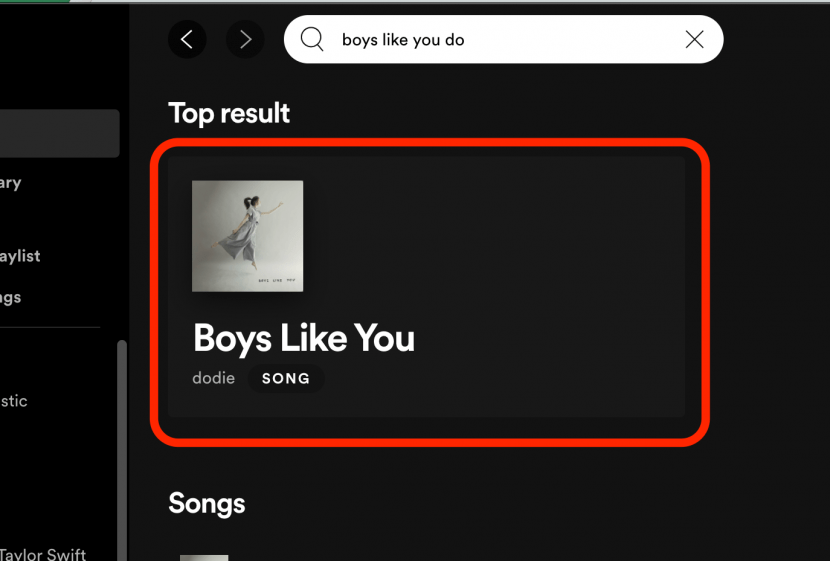Click the "Top result" heading
This screenshot has height=561, width=830.
[x=229, y=113]
